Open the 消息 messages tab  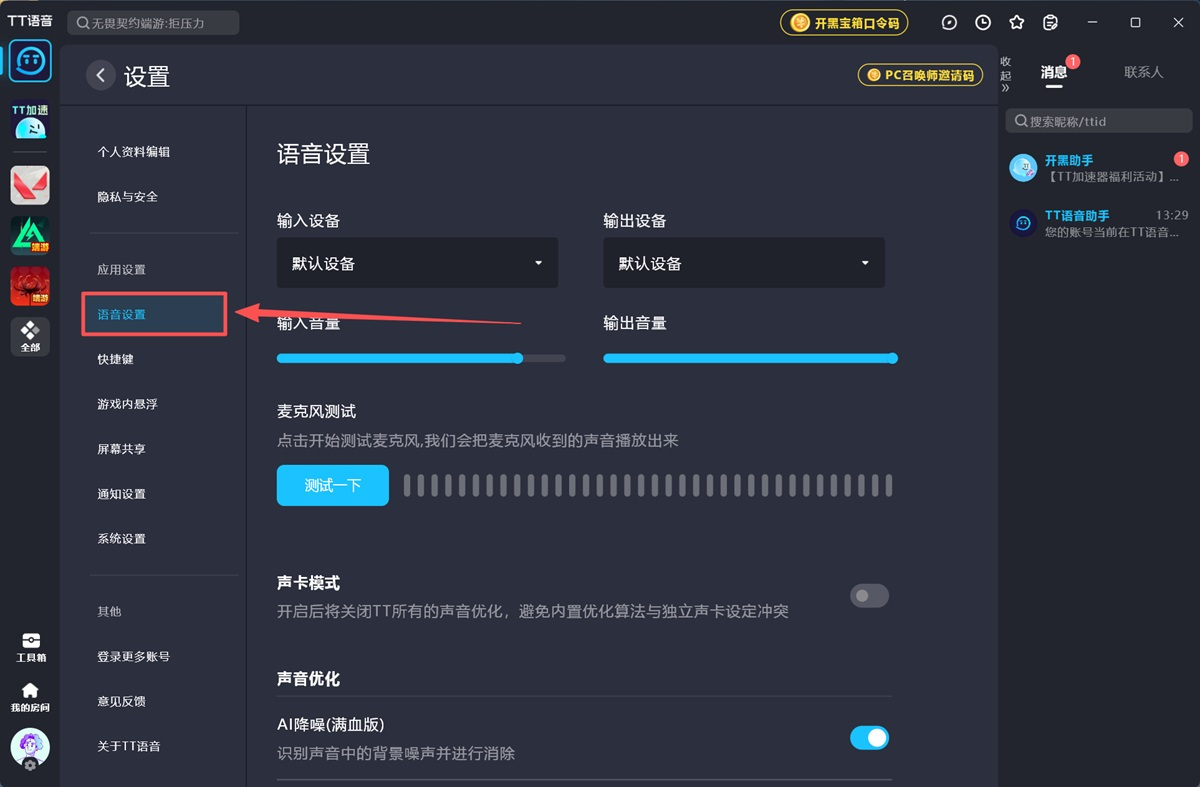tap(1053, 71)
